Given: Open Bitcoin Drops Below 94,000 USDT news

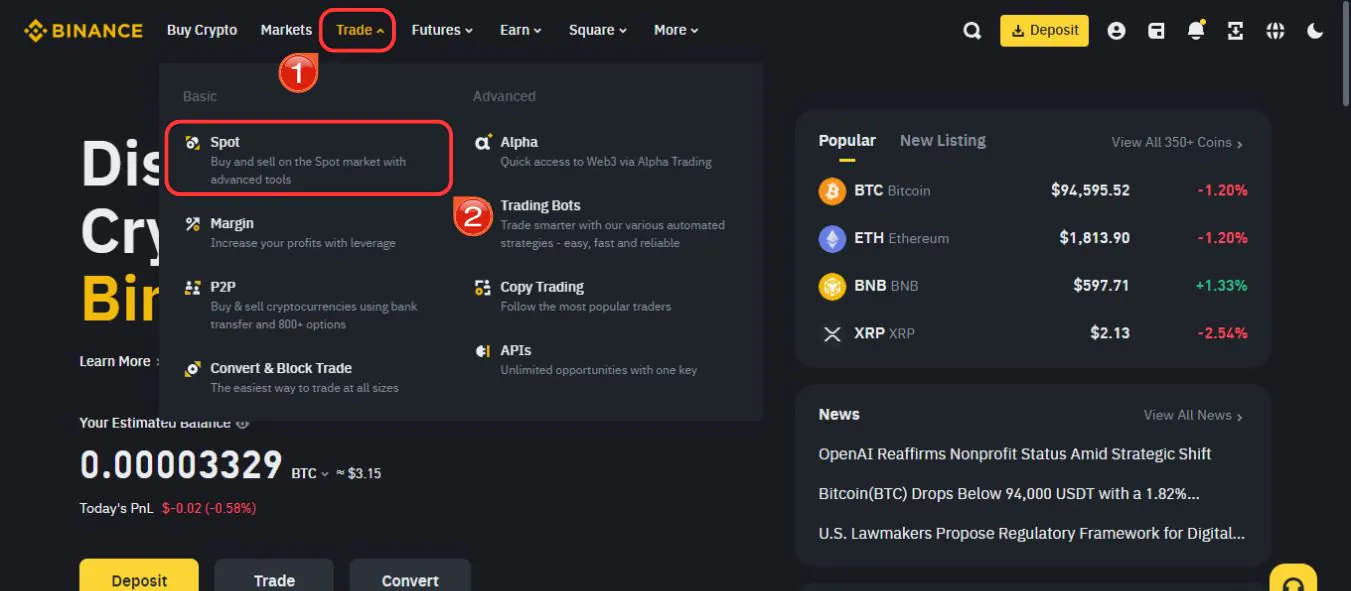Looking at the screenshot, I should [x=1009, y=494].
